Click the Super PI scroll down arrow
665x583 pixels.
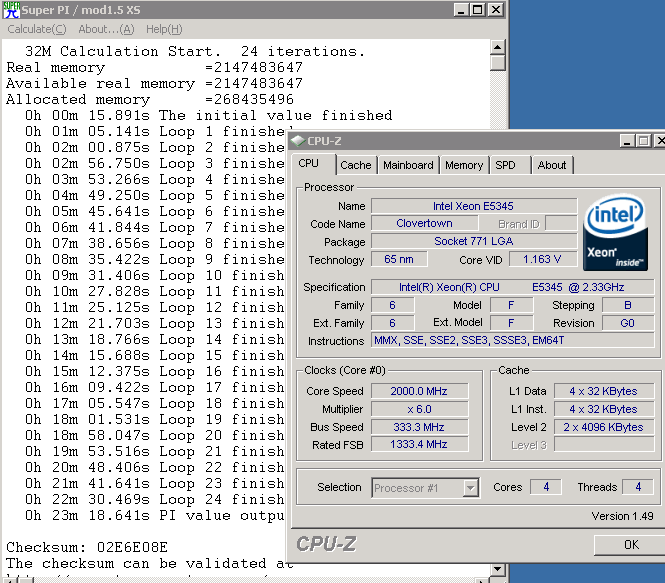click(x=497, y=568)
